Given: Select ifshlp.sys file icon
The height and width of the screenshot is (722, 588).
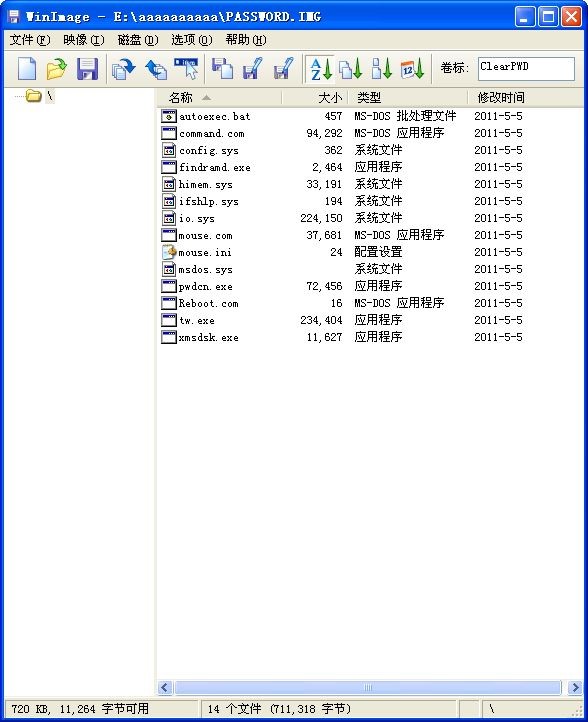Looking at the screenshot, I should click(x=169, y=201).
